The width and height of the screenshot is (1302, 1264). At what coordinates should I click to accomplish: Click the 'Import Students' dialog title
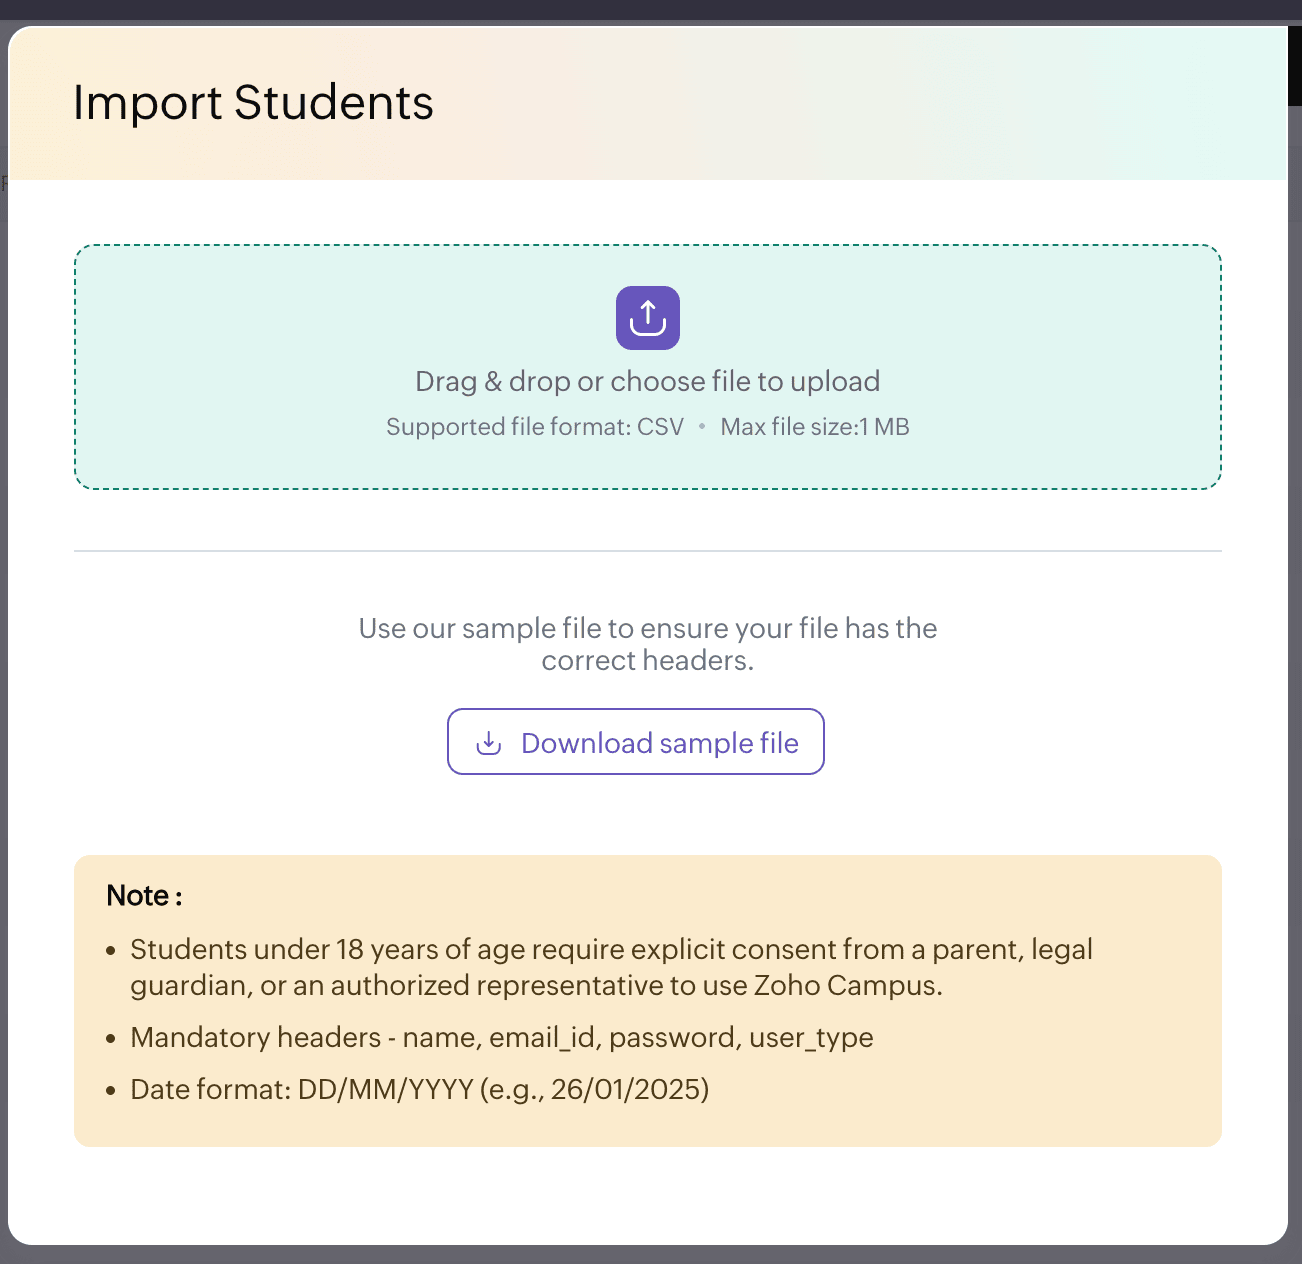point(253,103)
